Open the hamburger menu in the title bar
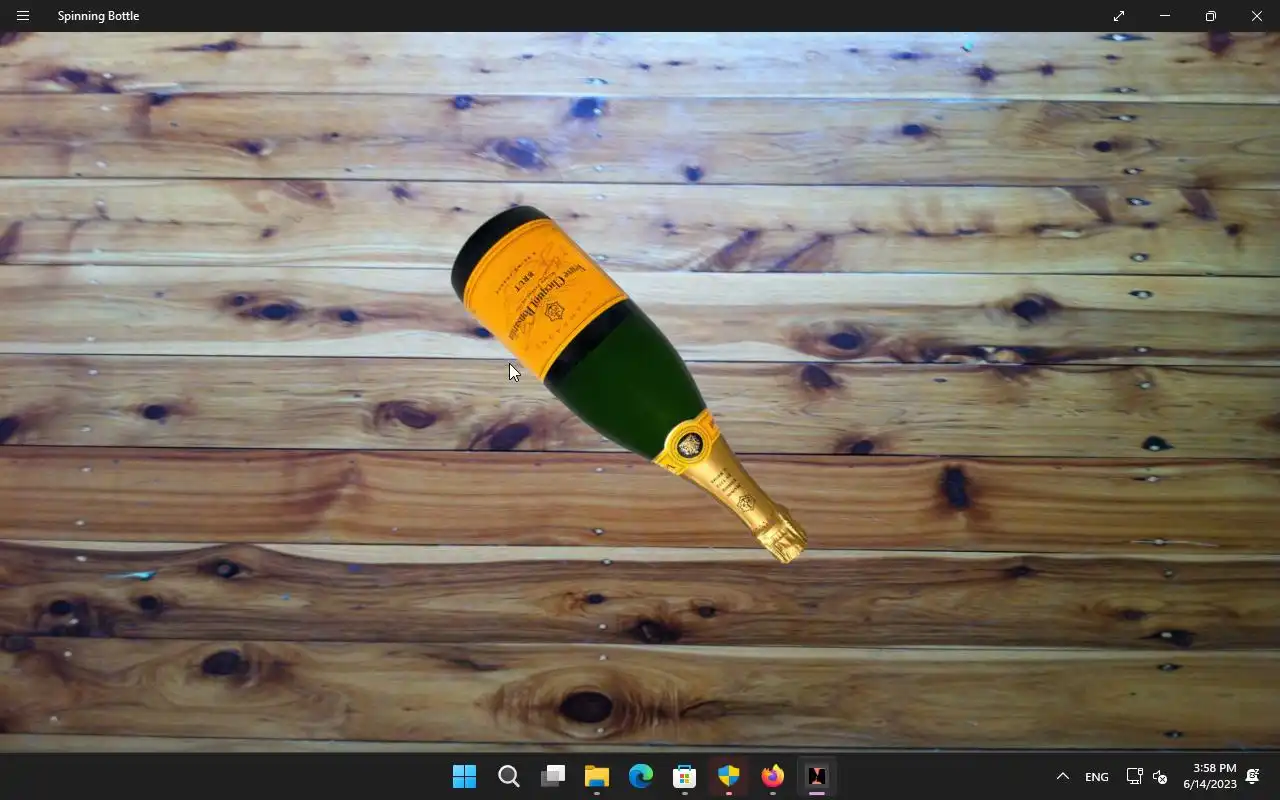The image size is (1280, 800). [x=23, y=16]
